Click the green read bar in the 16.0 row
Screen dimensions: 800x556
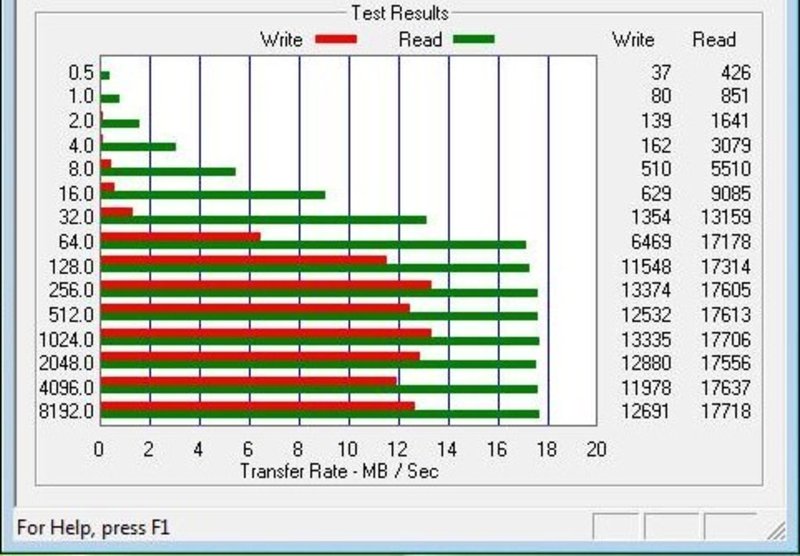213,195
